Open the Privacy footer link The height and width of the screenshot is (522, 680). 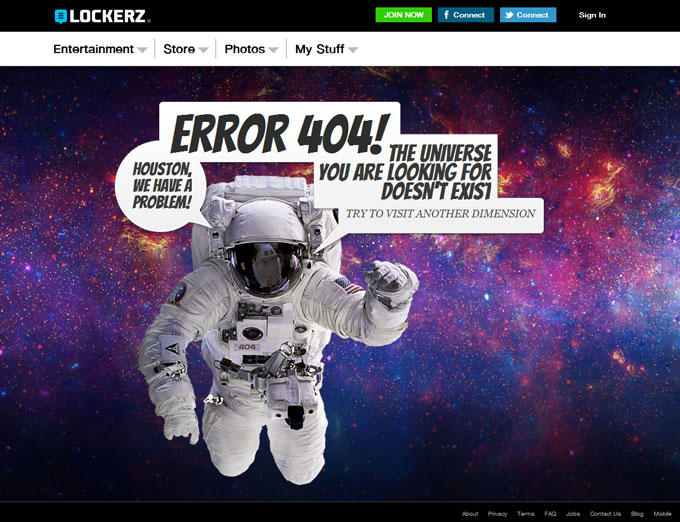497,514
